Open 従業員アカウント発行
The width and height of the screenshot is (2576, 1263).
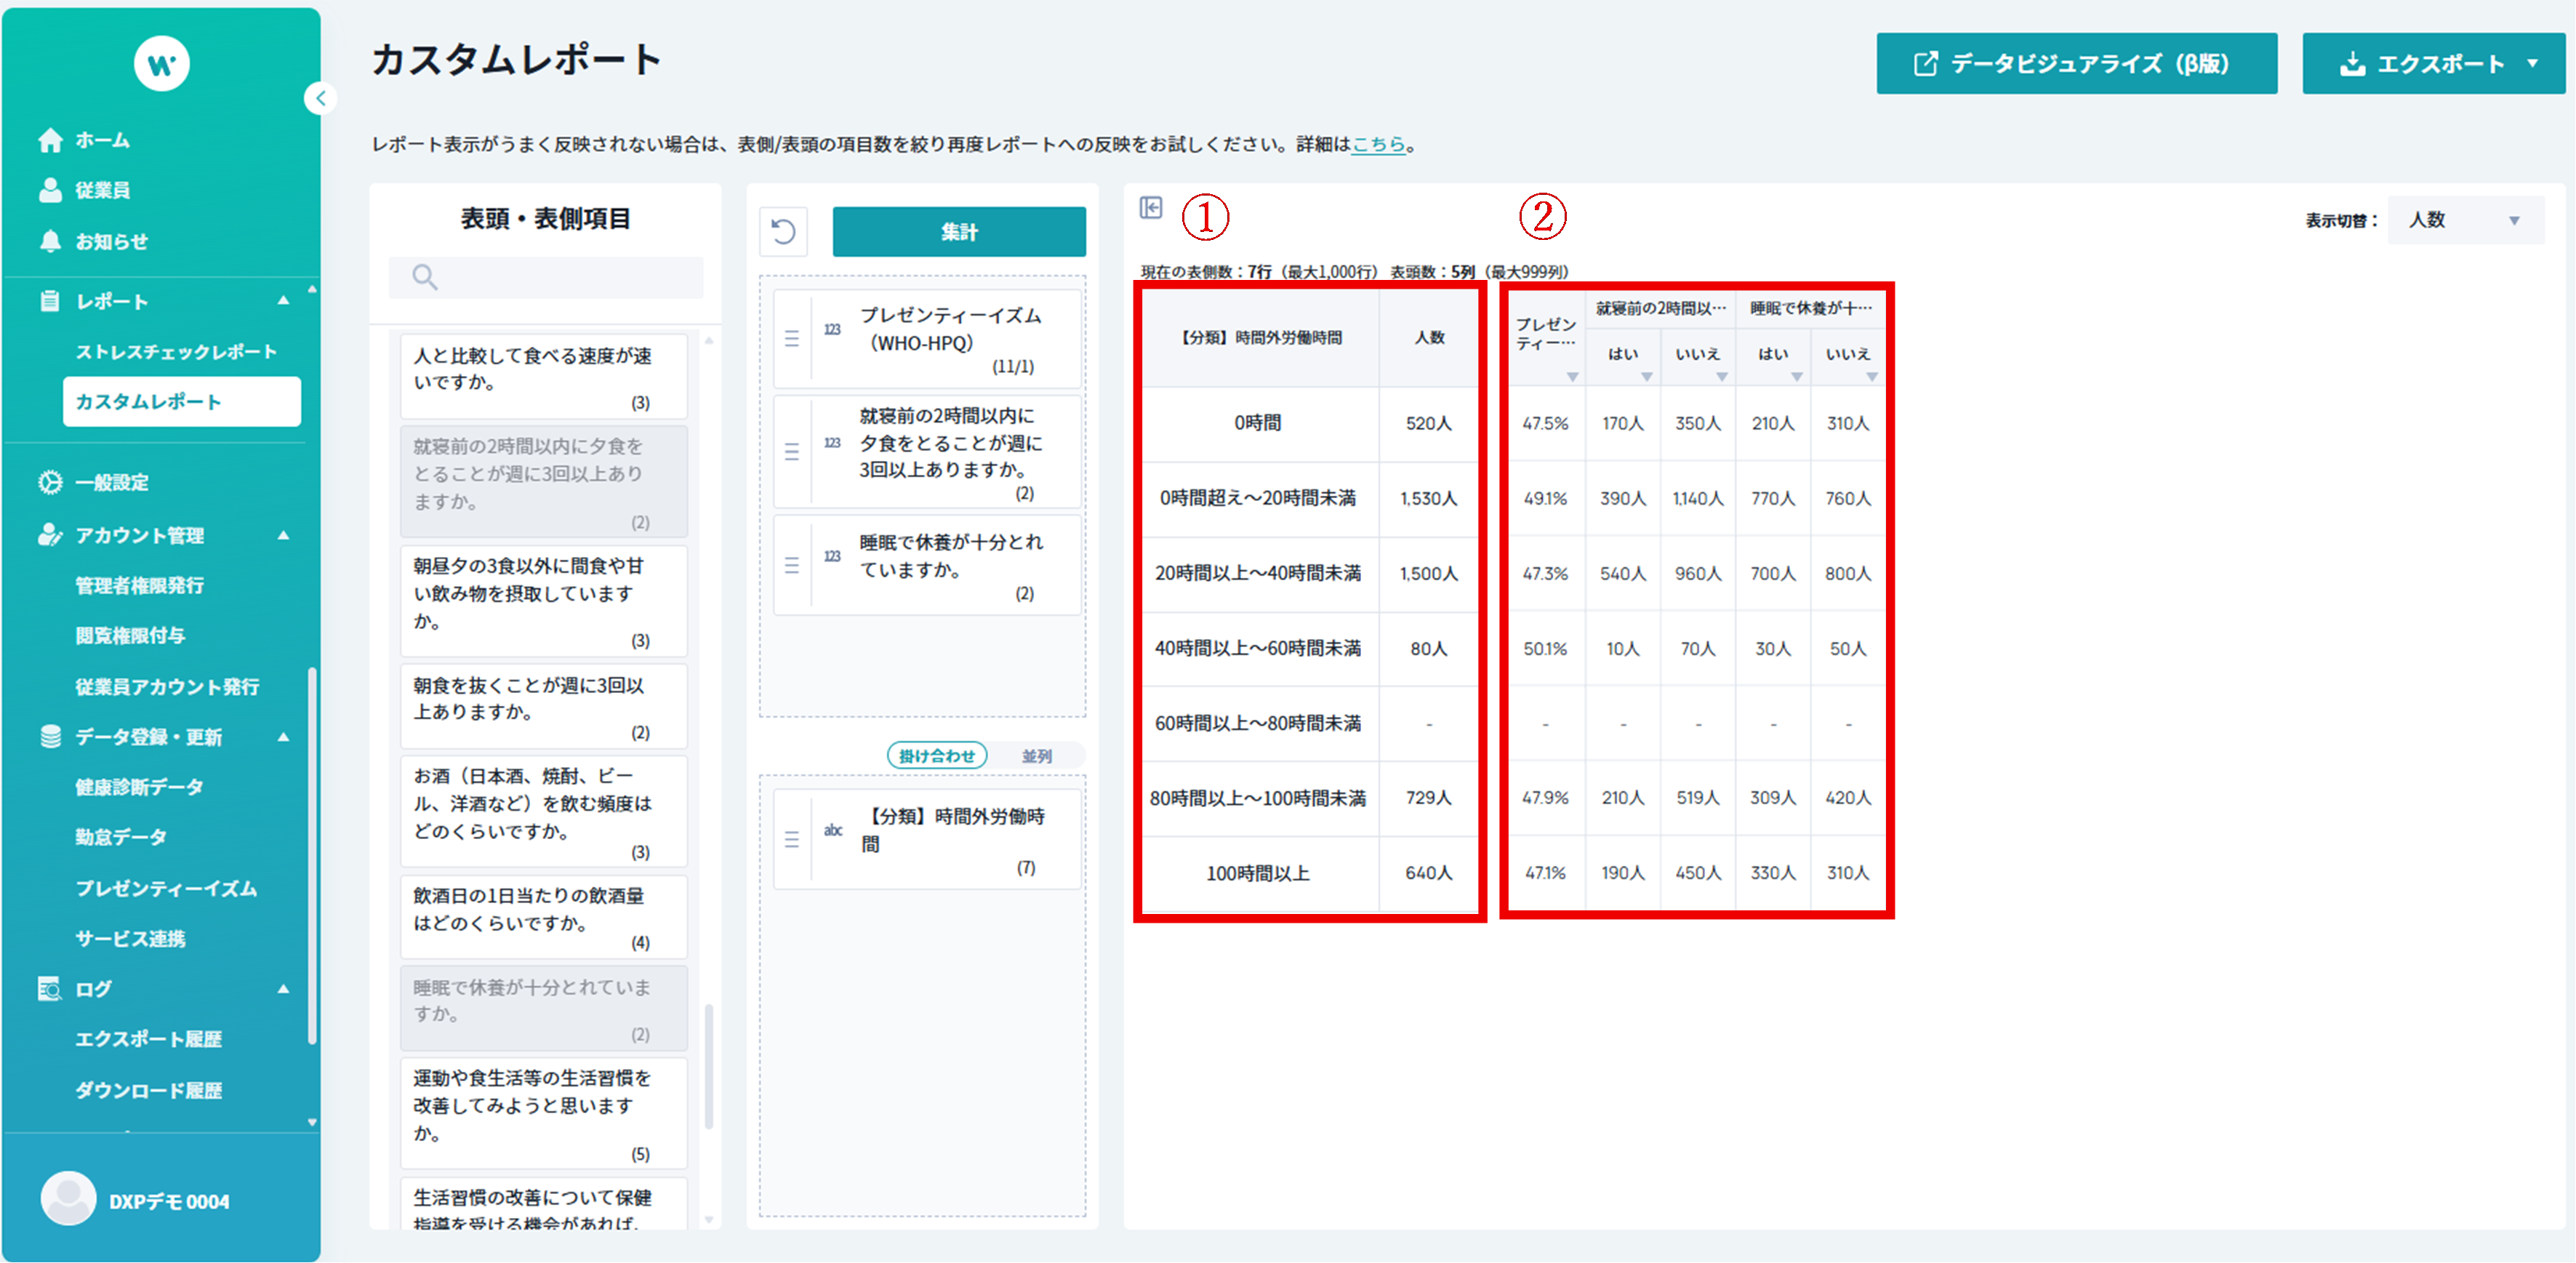pyautogui.click(x=167, y=686)
